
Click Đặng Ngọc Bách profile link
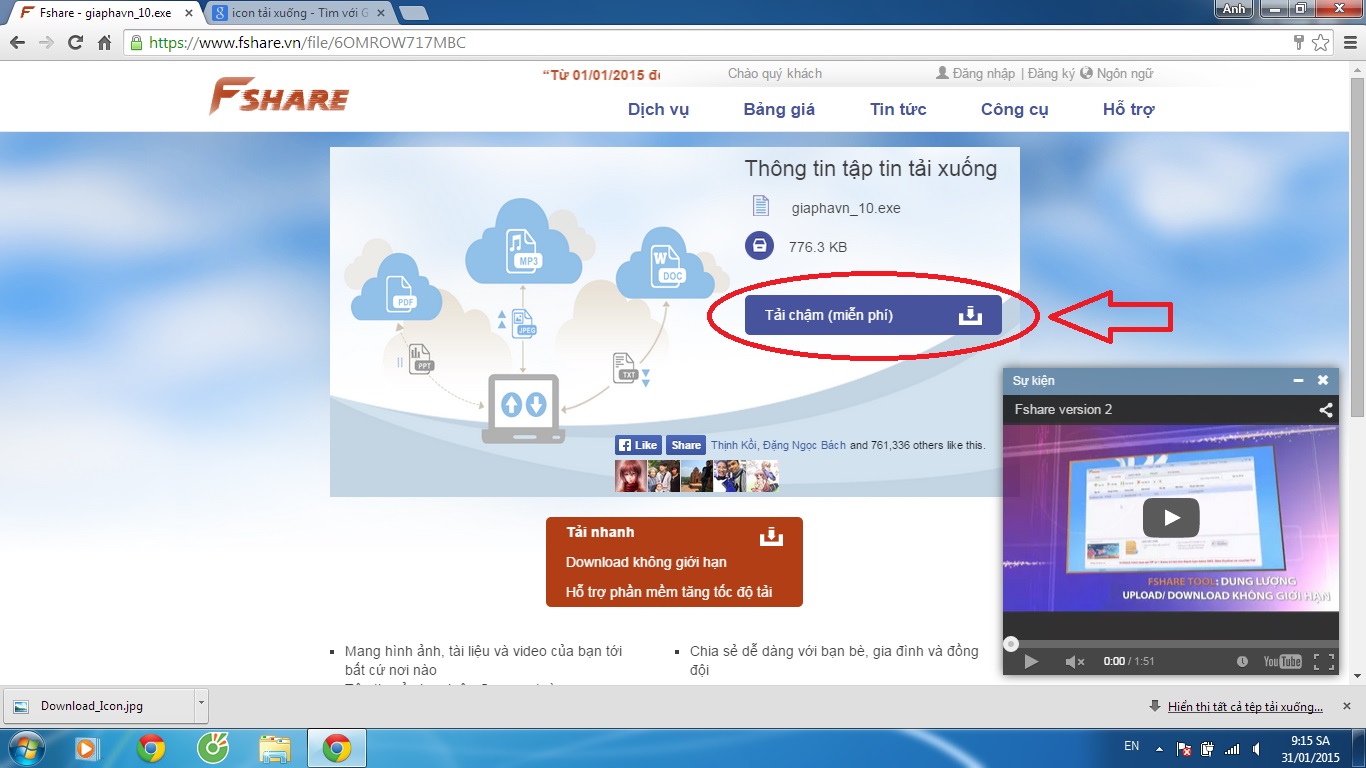click(x=804, y=445)
